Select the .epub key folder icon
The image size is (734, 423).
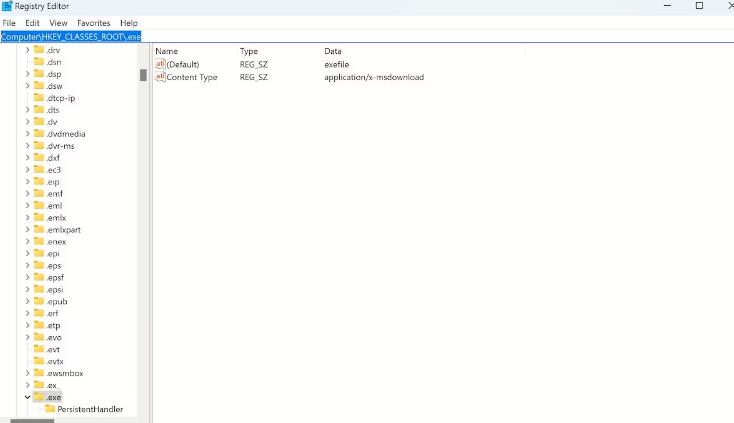[x=39, y=301]
